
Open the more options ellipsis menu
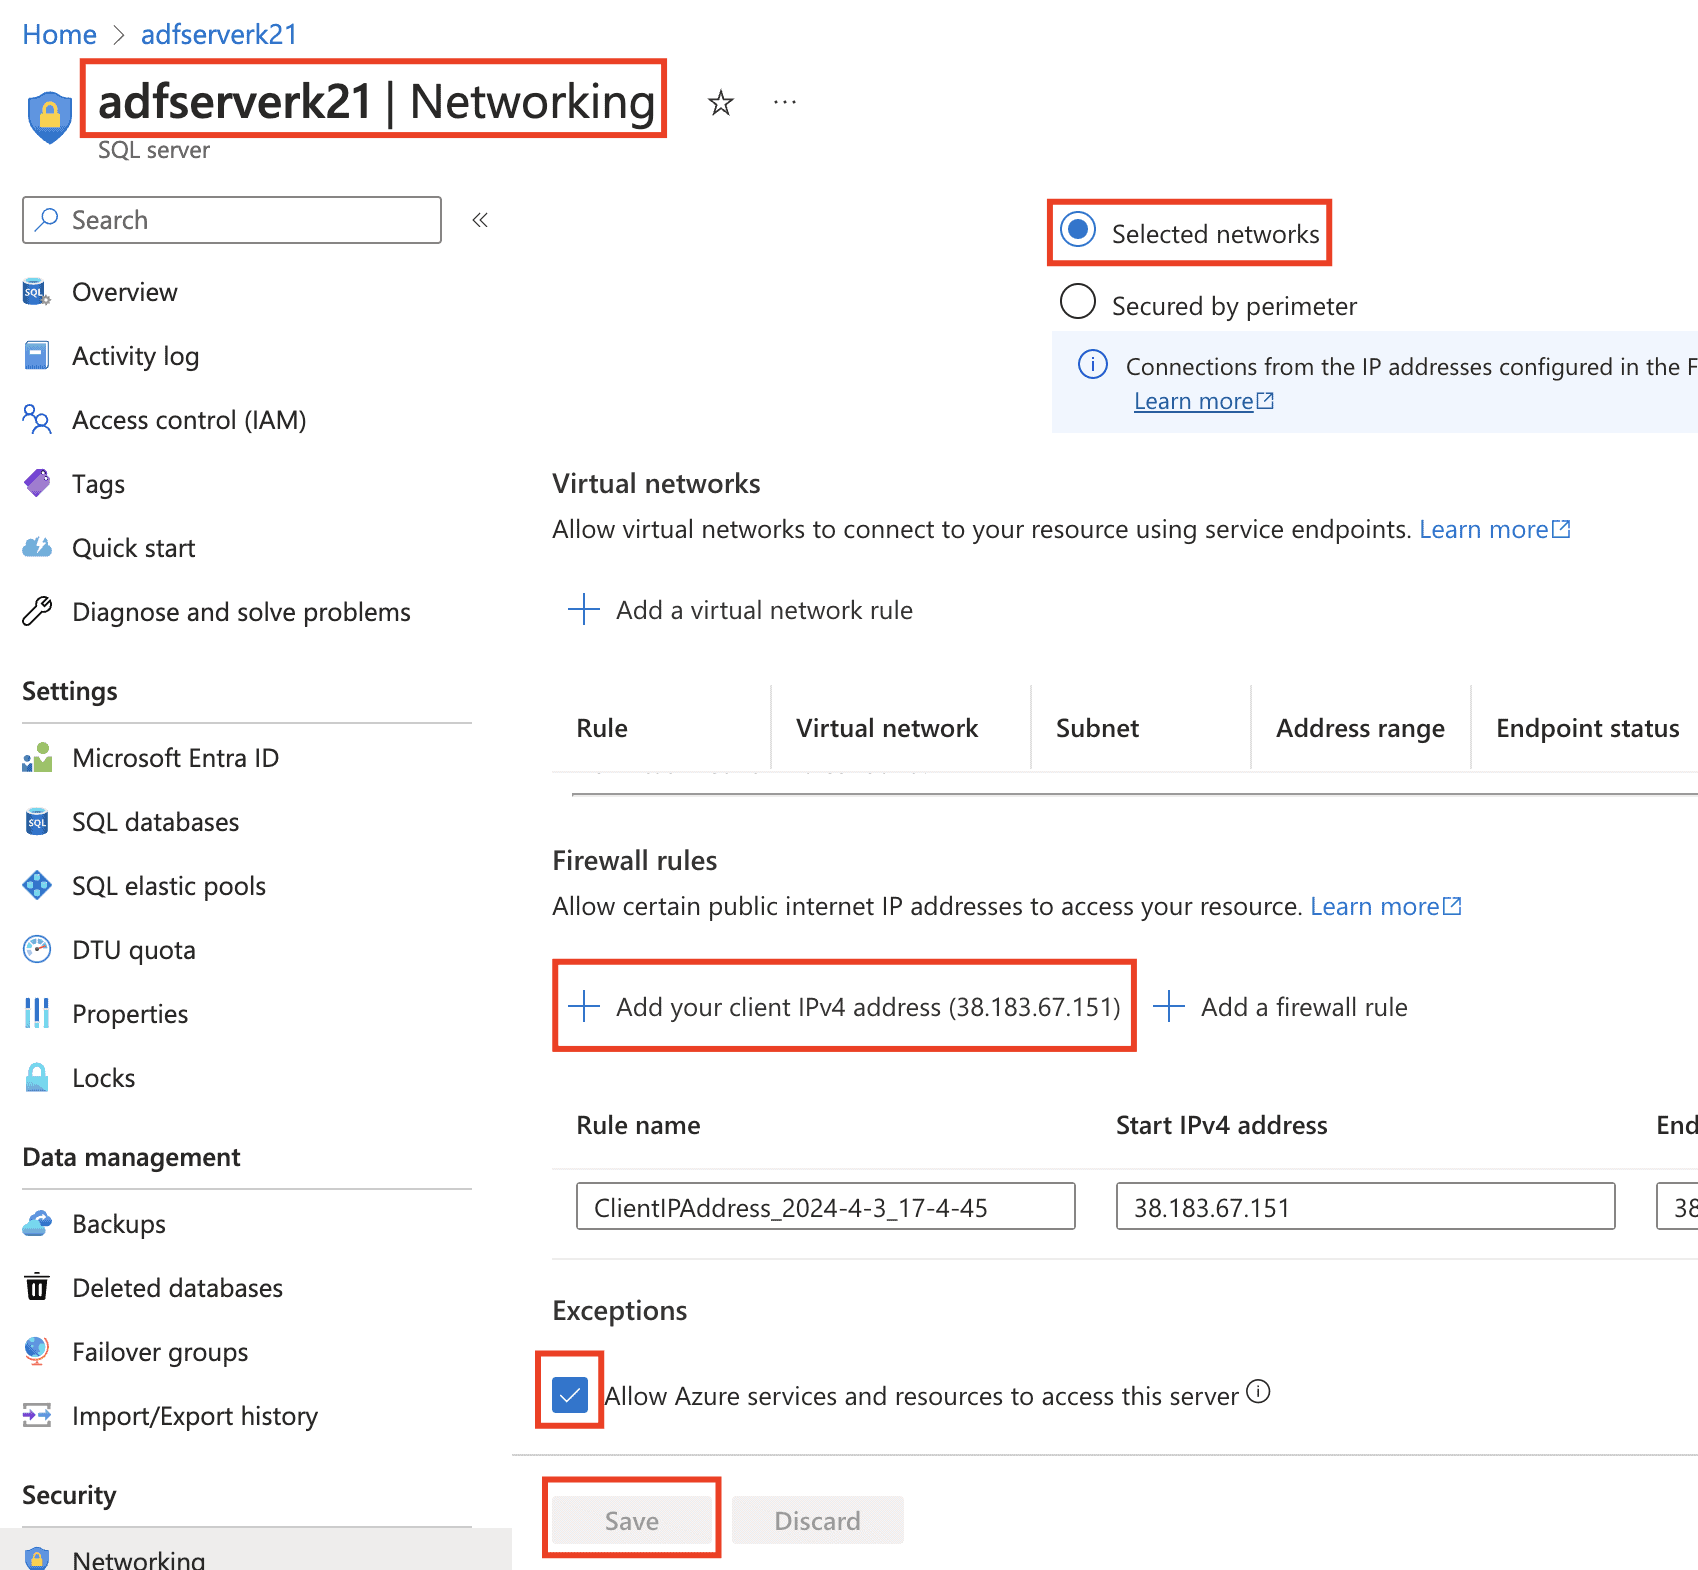[785, 103]
